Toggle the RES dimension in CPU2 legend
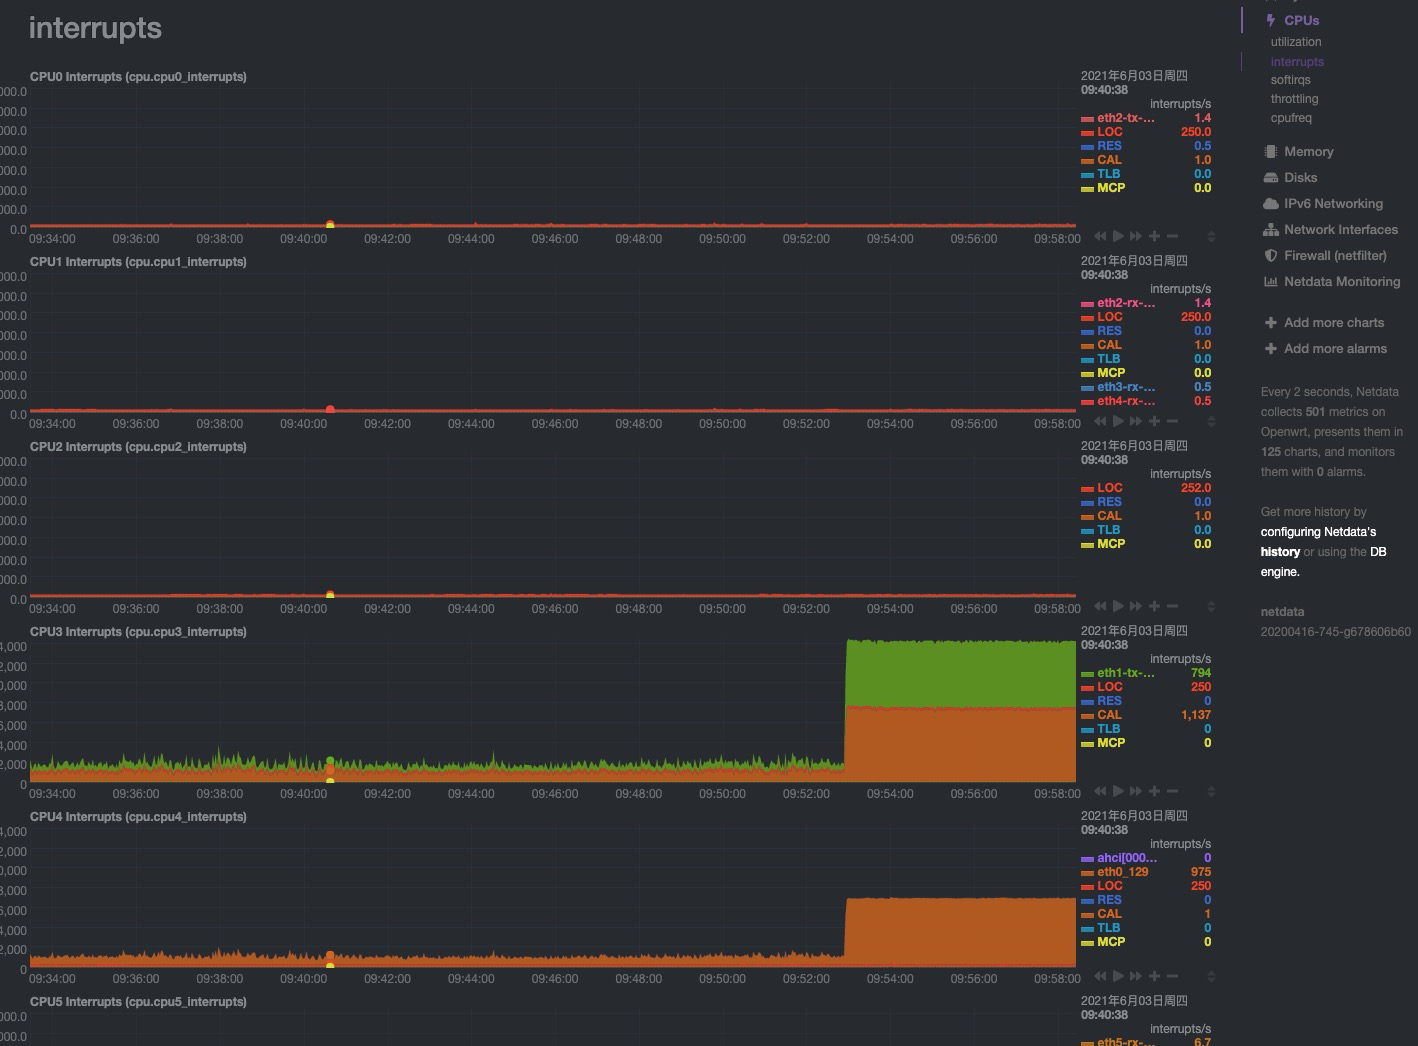1418x1046 pixels. [1109, 502]
